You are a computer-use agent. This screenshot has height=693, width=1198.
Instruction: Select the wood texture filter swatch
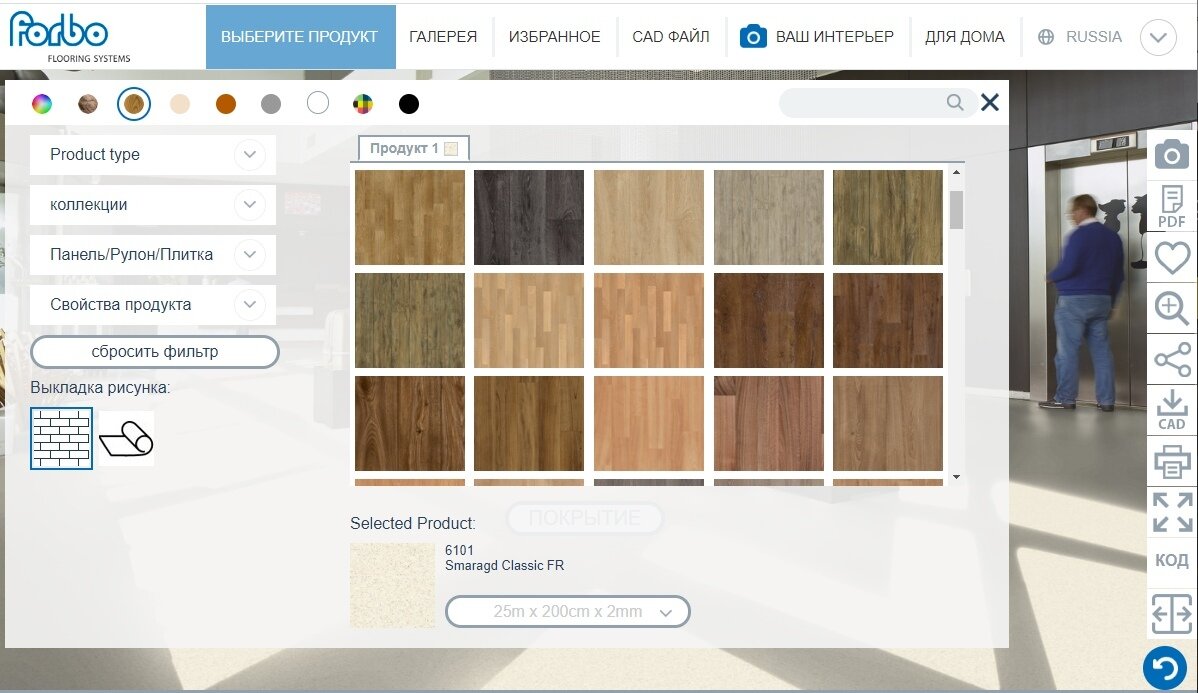134,104
